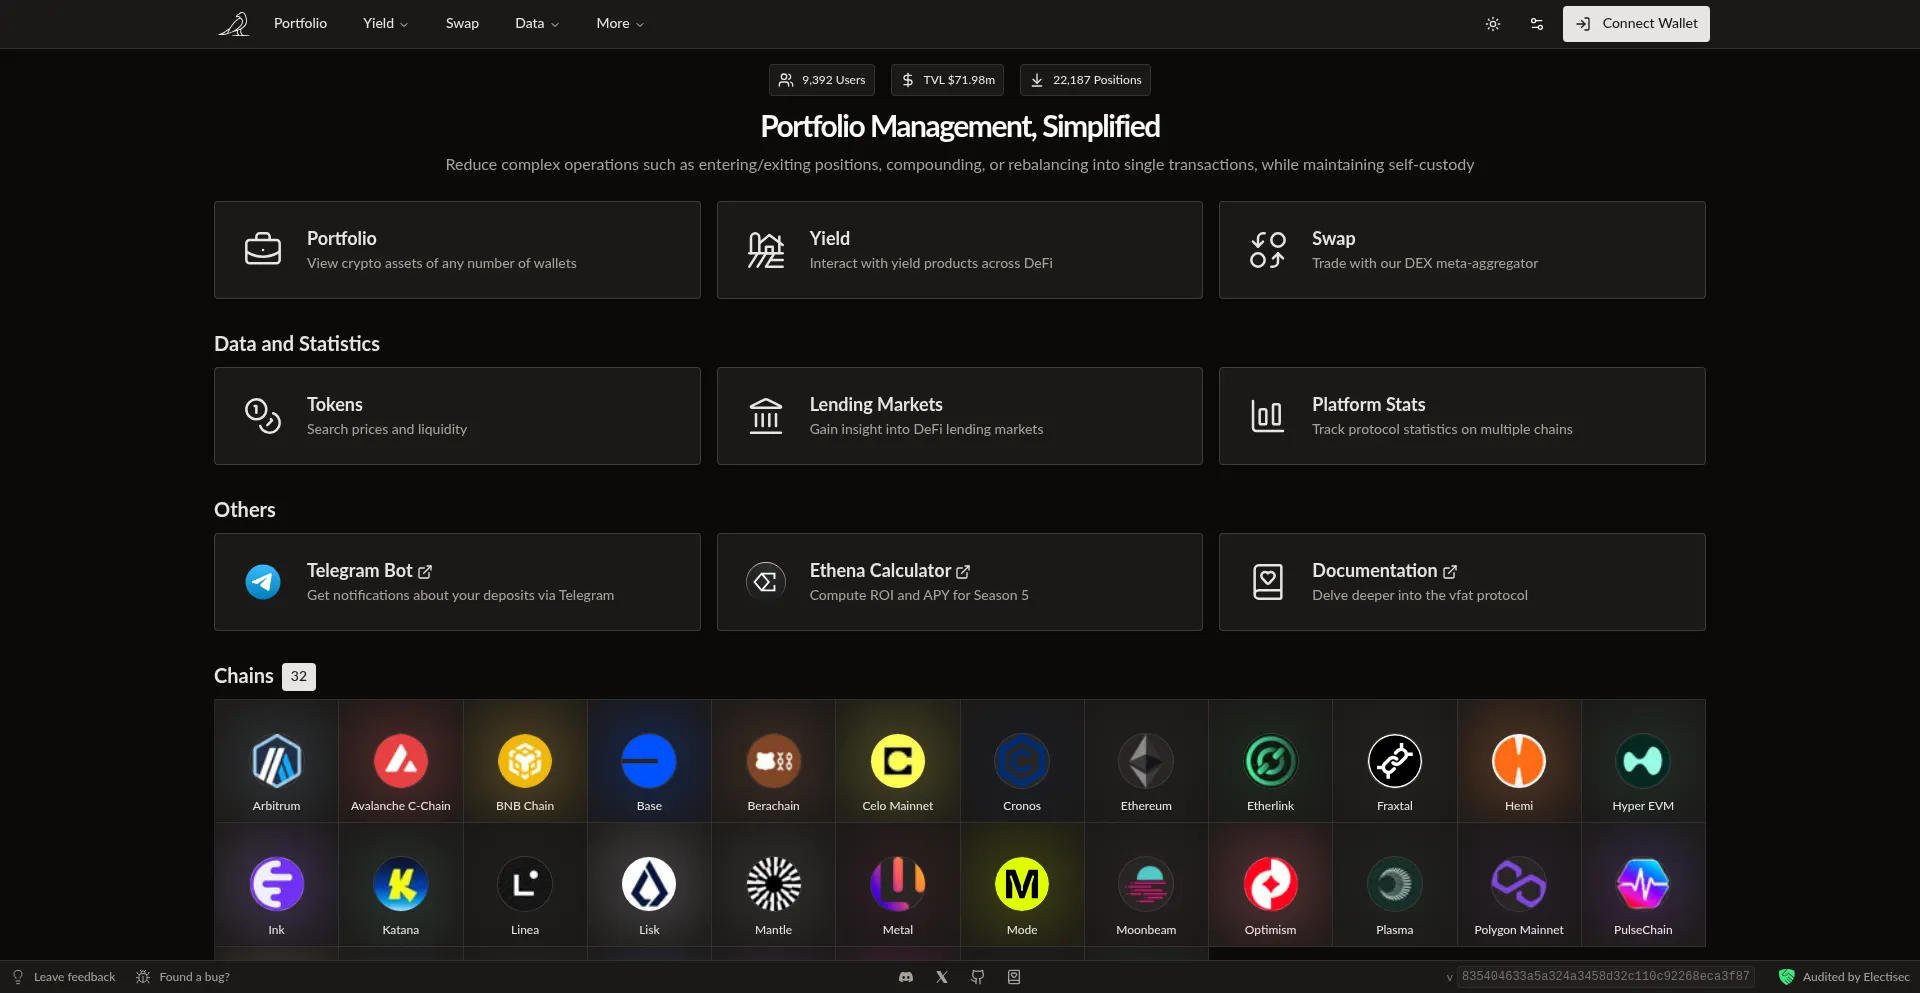
Task: Expand the Data dropdown menu
Action: tap(536, 24)
